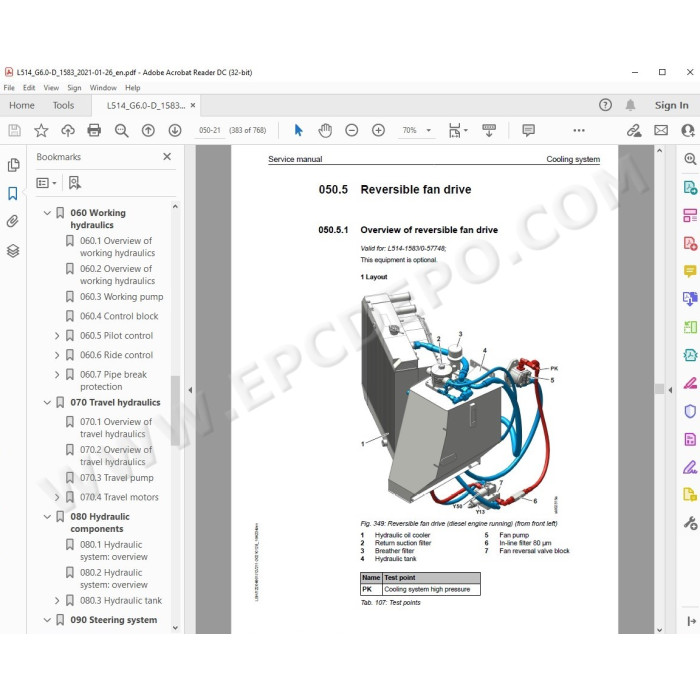Add file to starred with star icon
The height and width of the screenshot is (700, 700).
(41, 130)
